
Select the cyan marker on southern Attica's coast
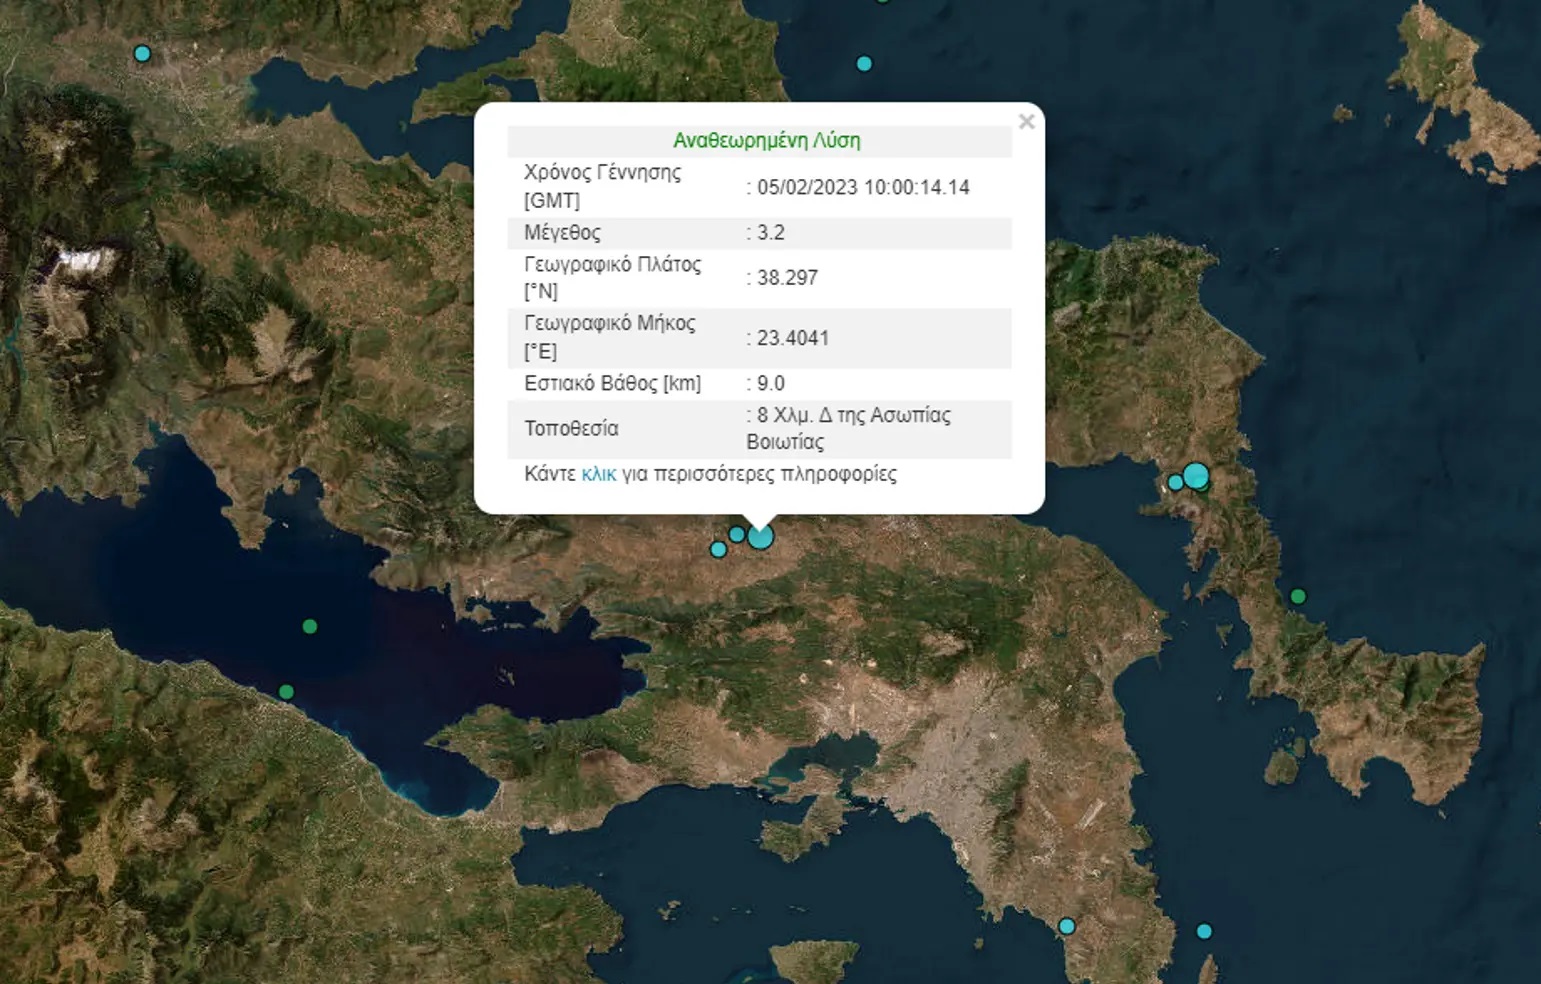[x=1067, y=926]
